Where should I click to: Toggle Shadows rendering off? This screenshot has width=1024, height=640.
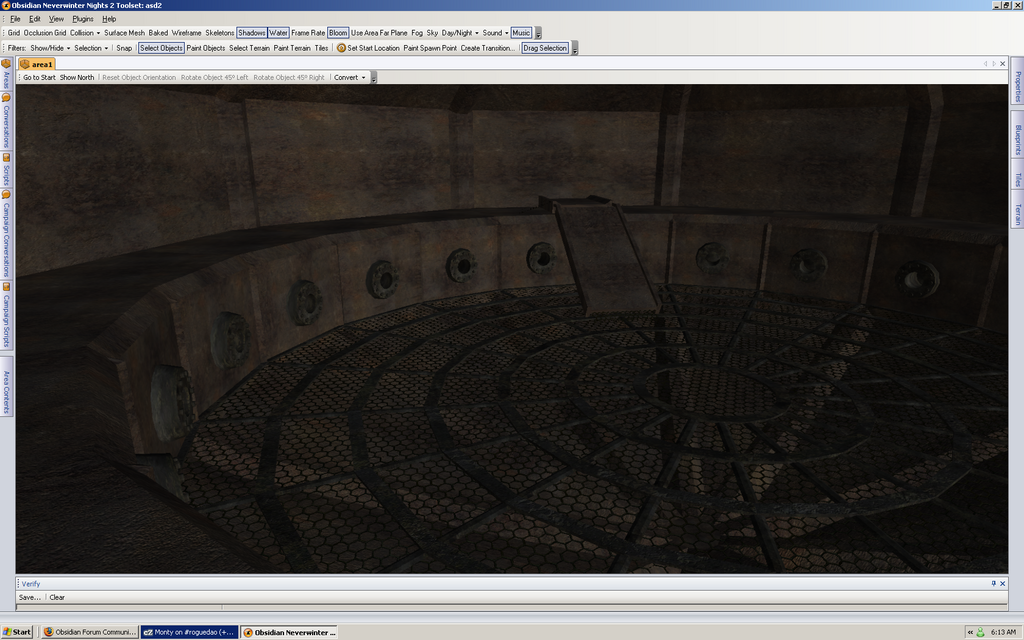click(x=252, y=33)
